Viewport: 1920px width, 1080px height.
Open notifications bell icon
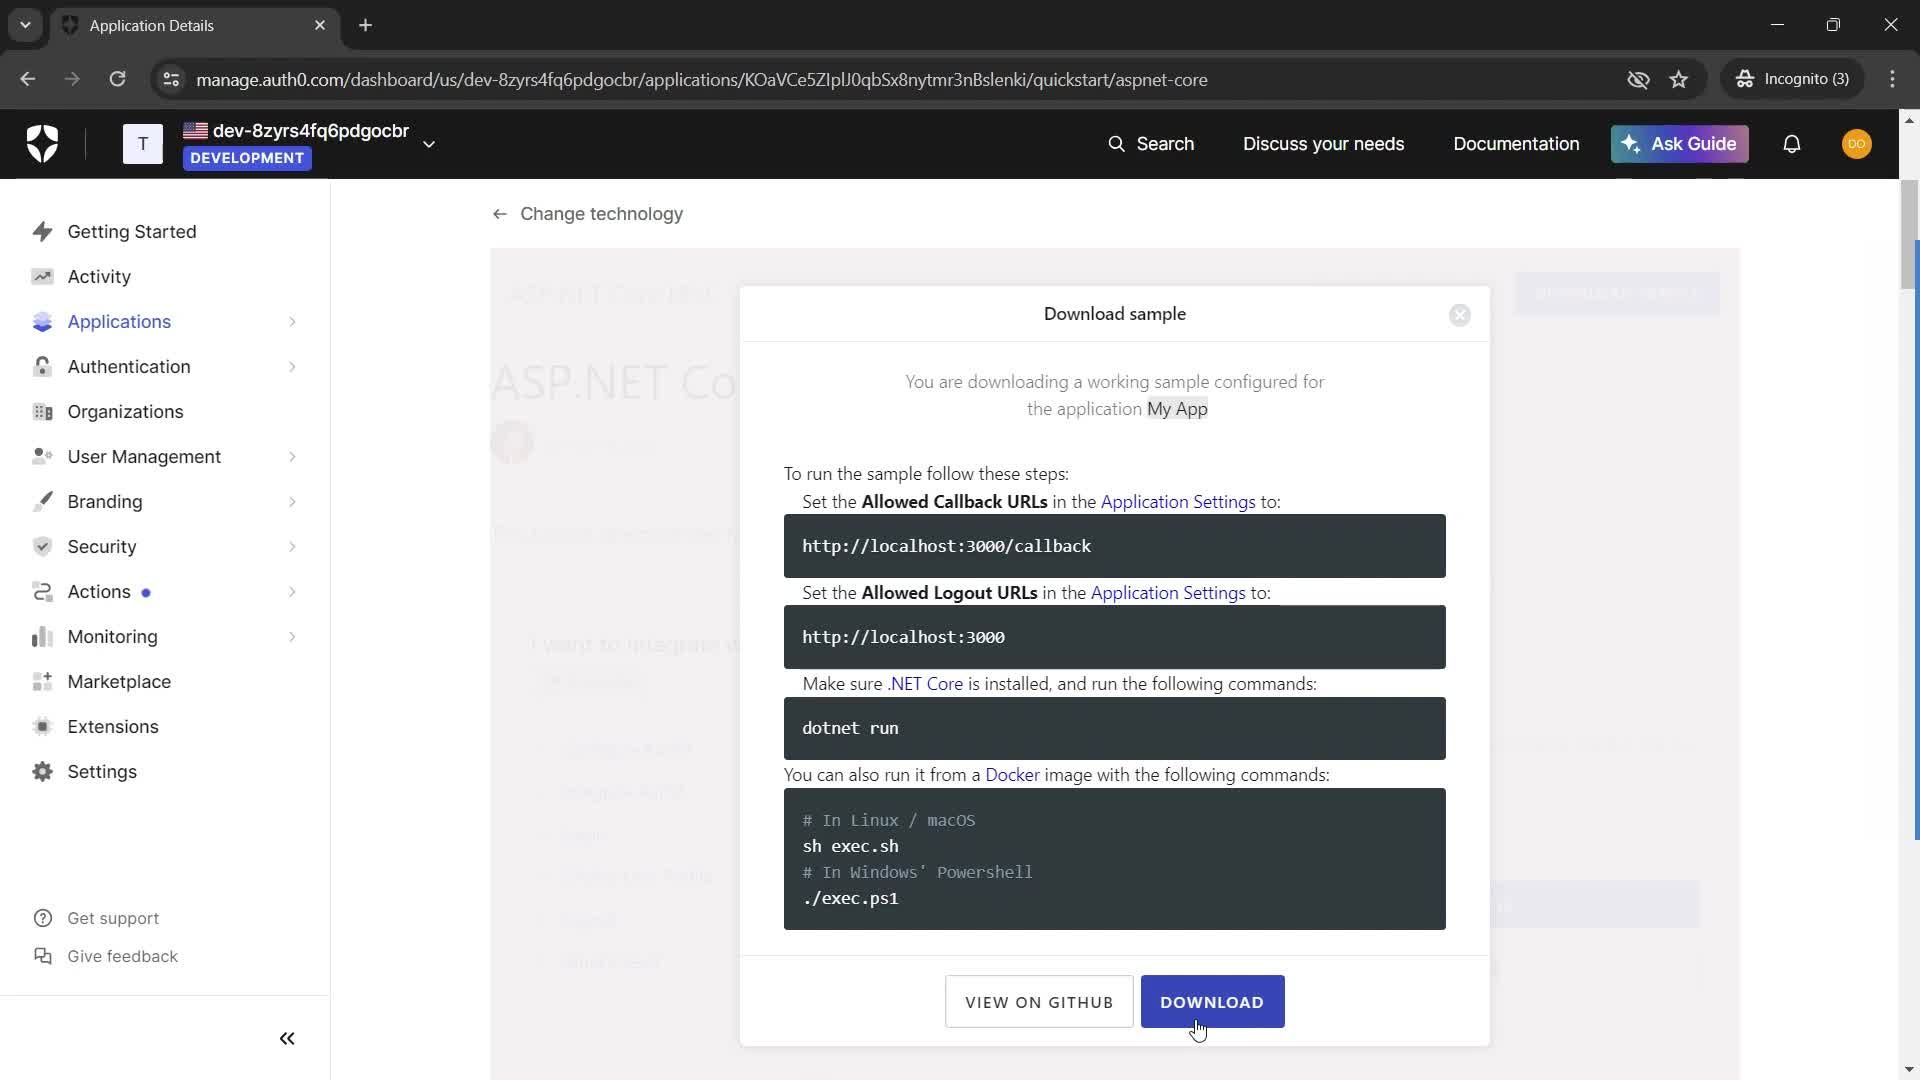click(1791, 144)
